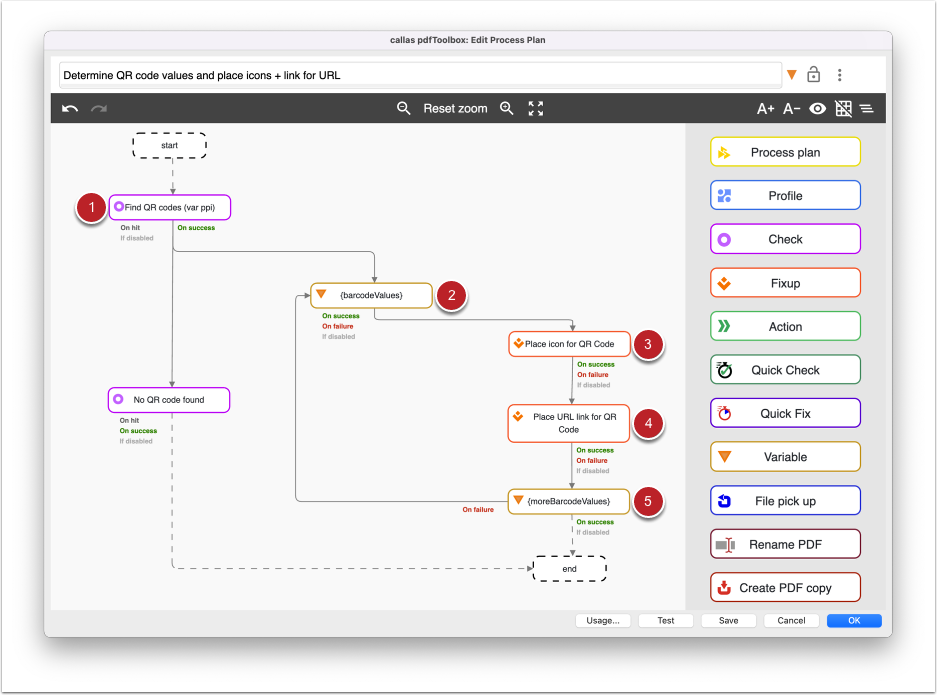The width and height of the screenshot is (937, 695).
Task: Click the undo arrow icon
Action: click(70, 109)
